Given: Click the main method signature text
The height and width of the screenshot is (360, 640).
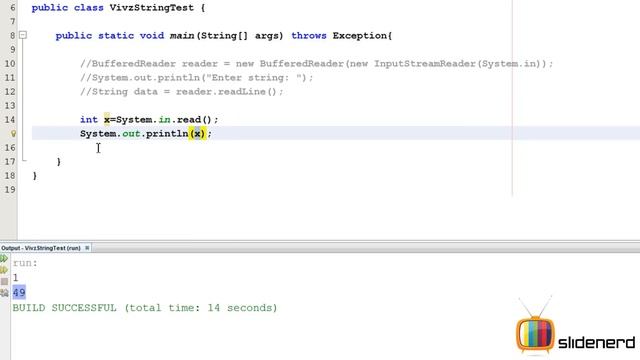Looking at the screenshot, I should click(x=224, y=36).
